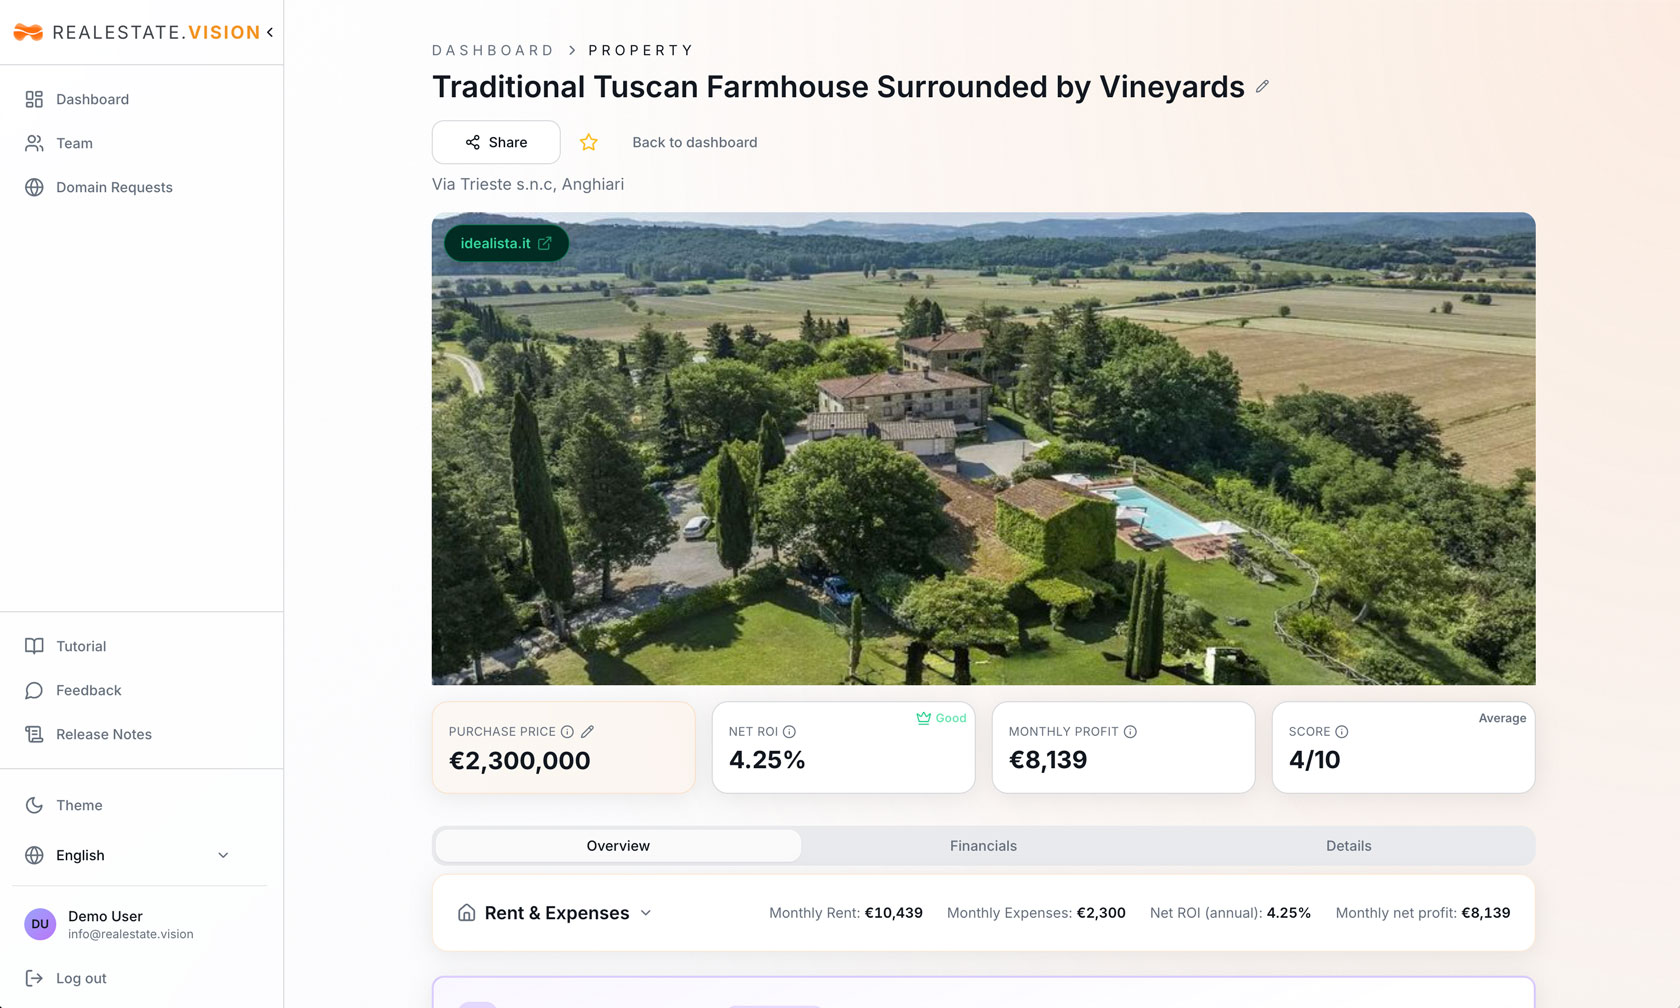Switch to the Financials tab
1680x1008 pixels.
[x=983, y=846]
